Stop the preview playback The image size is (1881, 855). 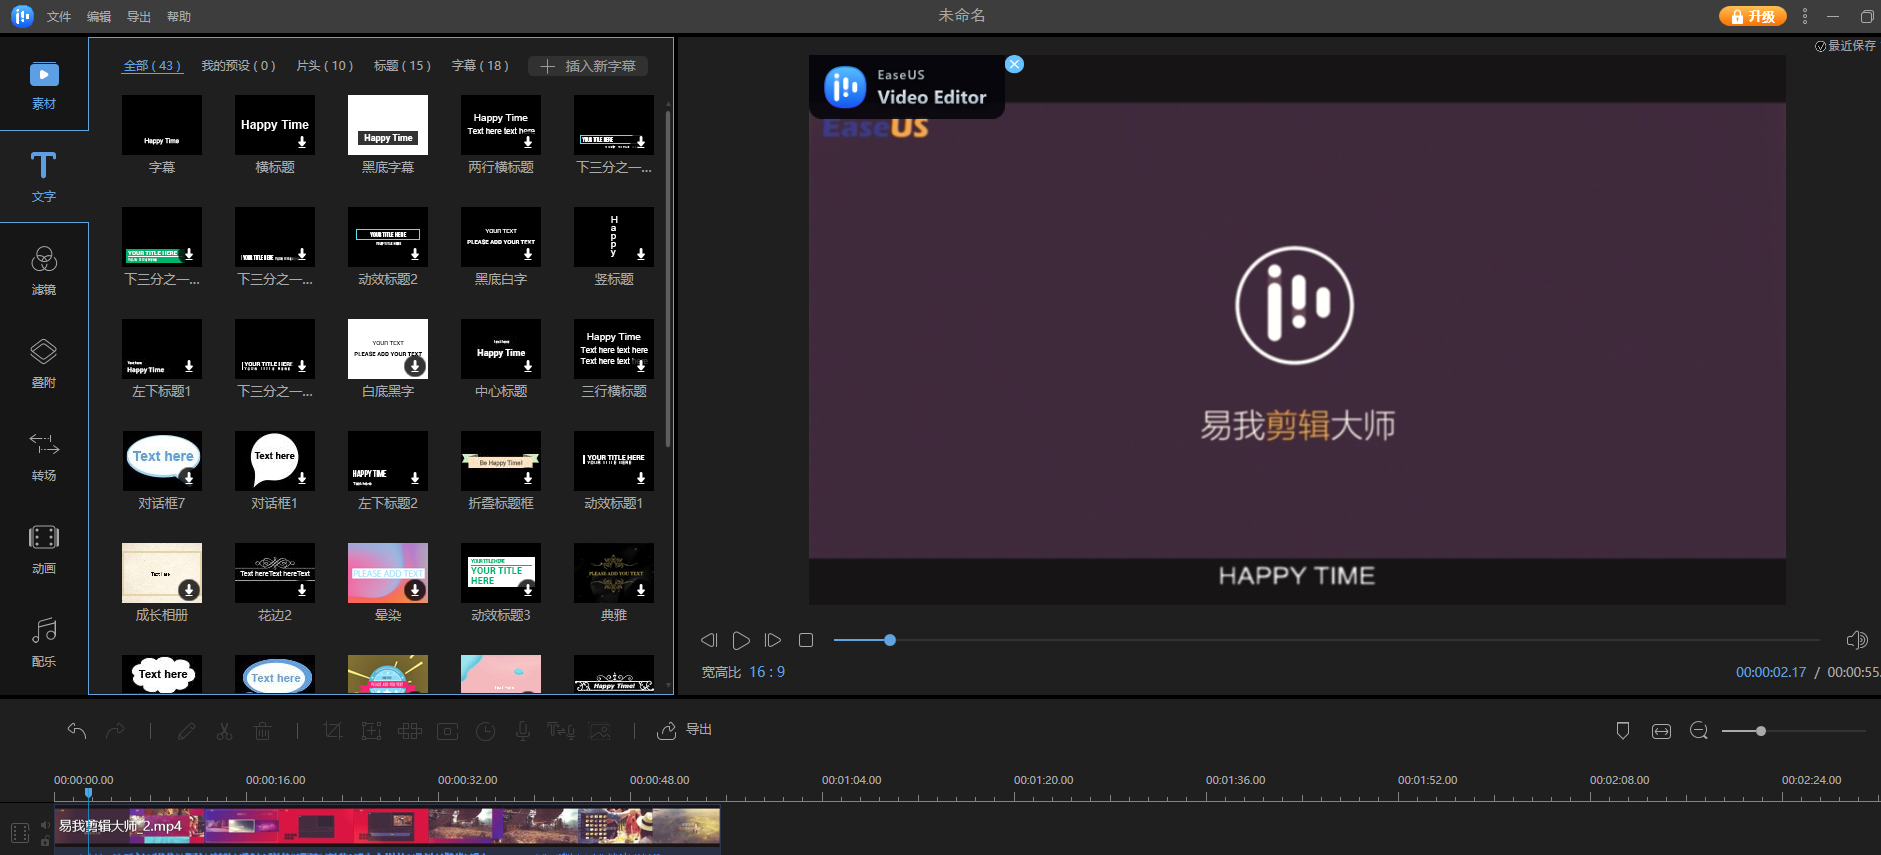806,640
